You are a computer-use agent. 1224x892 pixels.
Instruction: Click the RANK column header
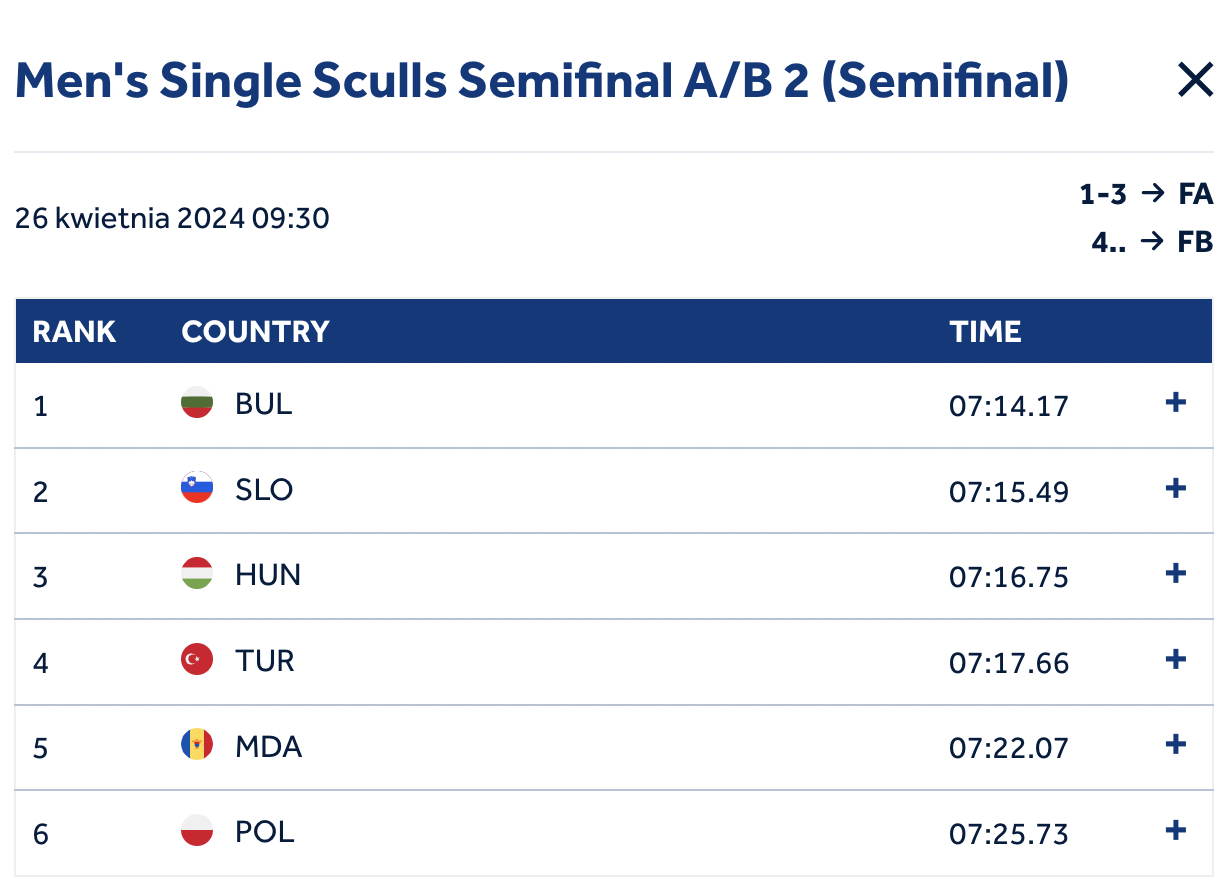point(75,332)
